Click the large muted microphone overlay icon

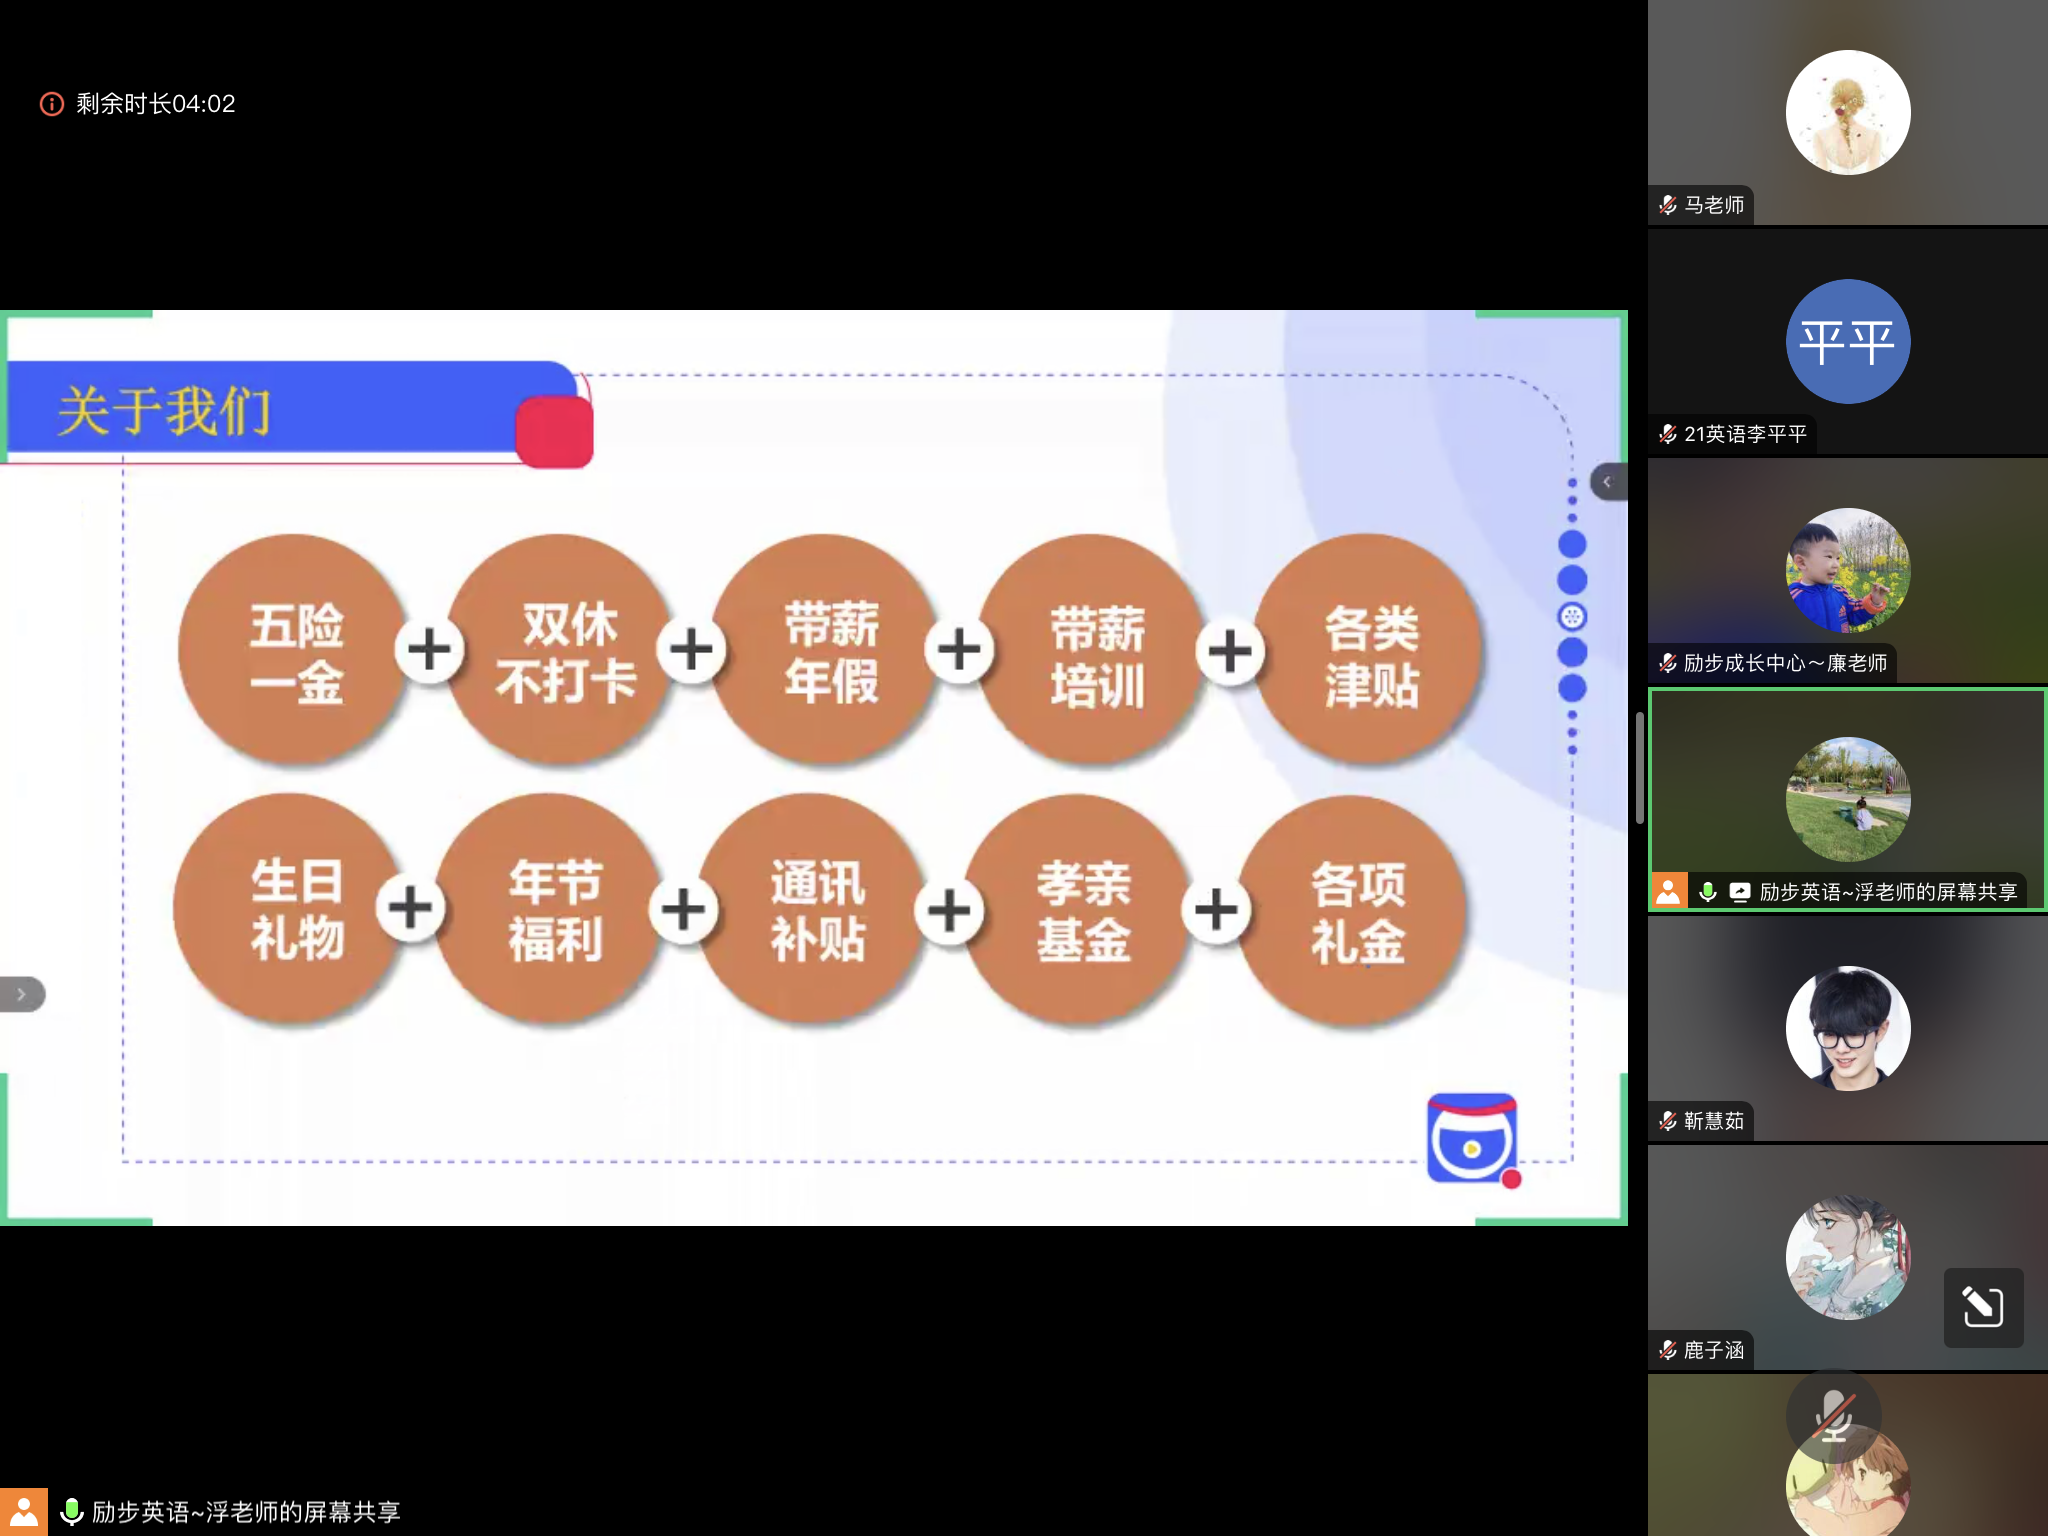(1834, 1415)
